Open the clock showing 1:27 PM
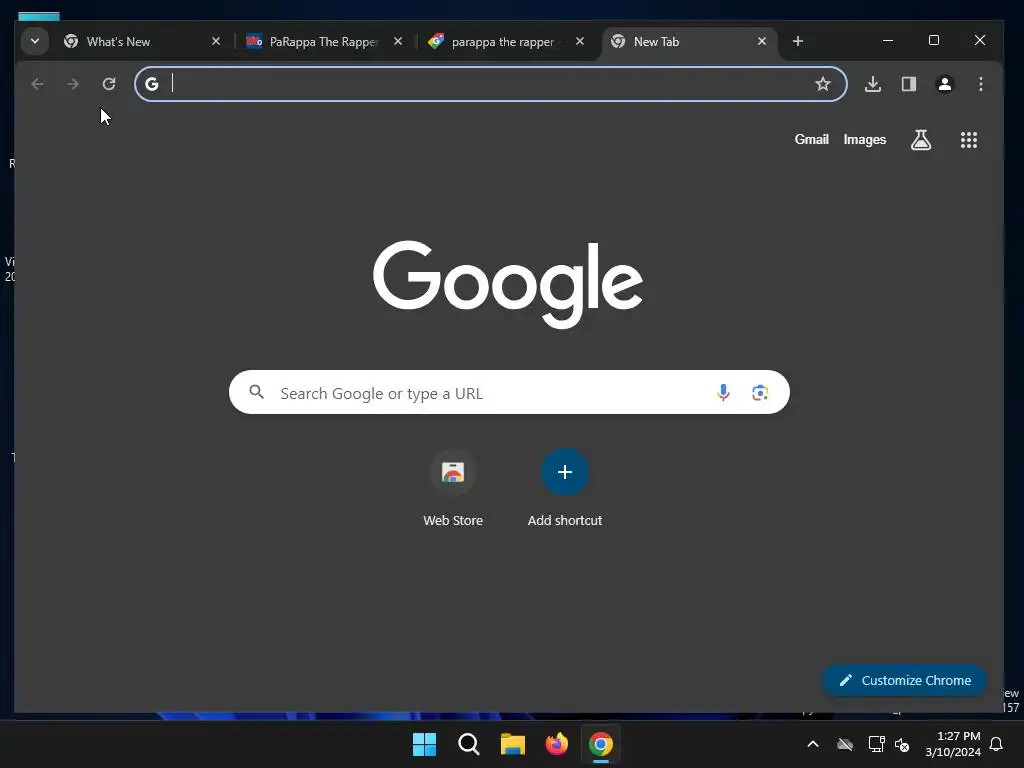 [x=953, y=744]
